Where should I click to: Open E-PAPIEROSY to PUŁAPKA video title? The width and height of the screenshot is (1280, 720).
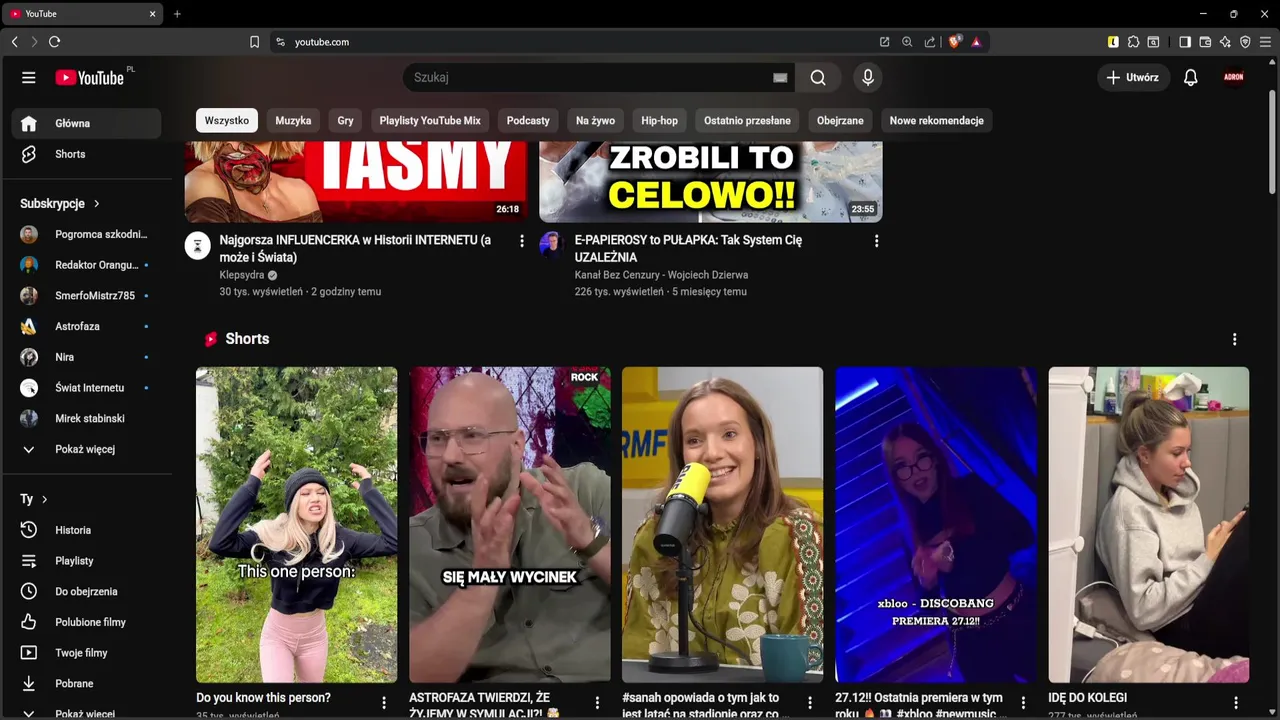coord(688,249)
